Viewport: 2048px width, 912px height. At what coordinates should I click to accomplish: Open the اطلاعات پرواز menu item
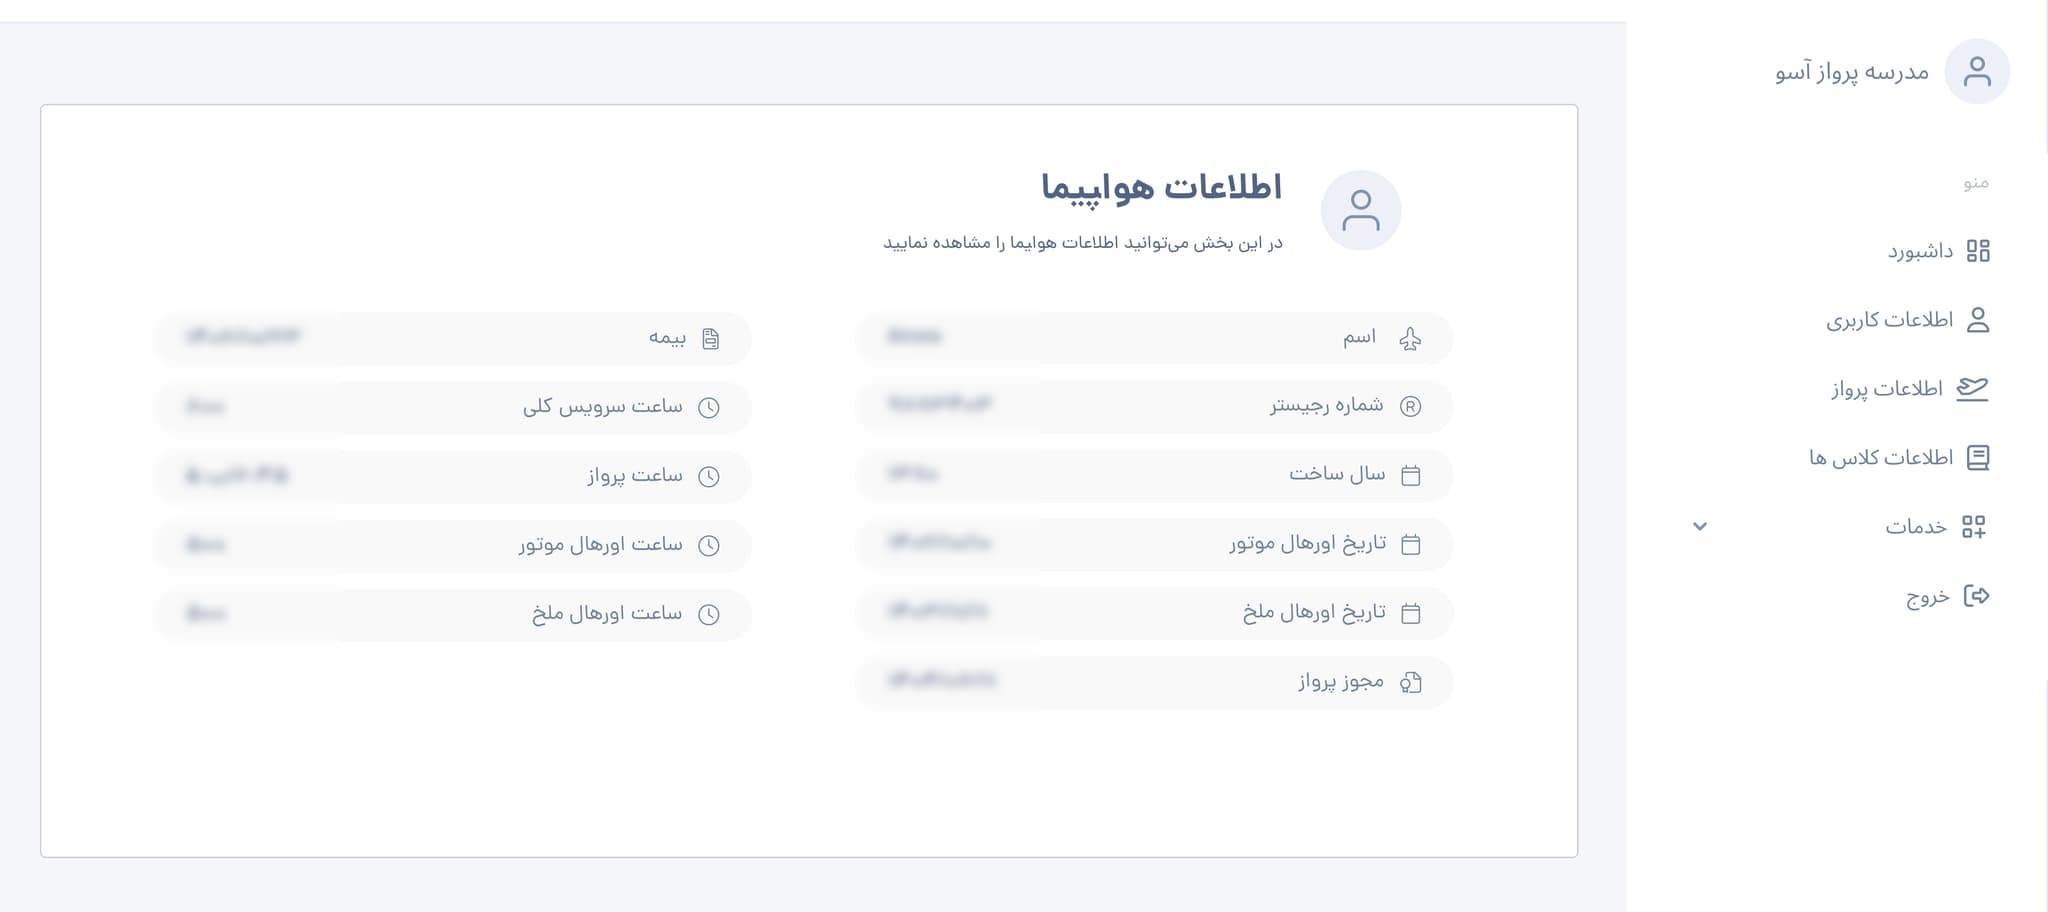tap(1910, 389)
